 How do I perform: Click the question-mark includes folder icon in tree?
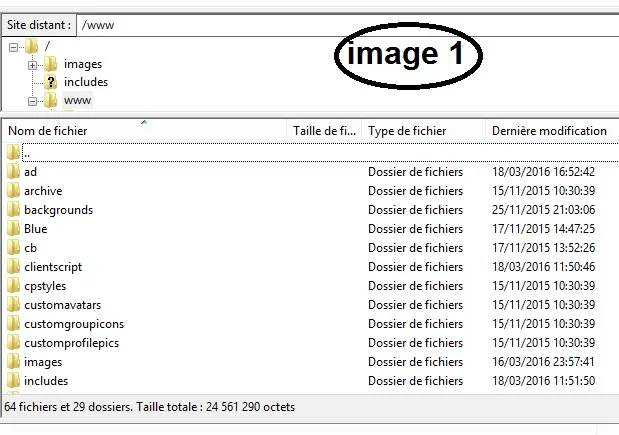(50, 82)
